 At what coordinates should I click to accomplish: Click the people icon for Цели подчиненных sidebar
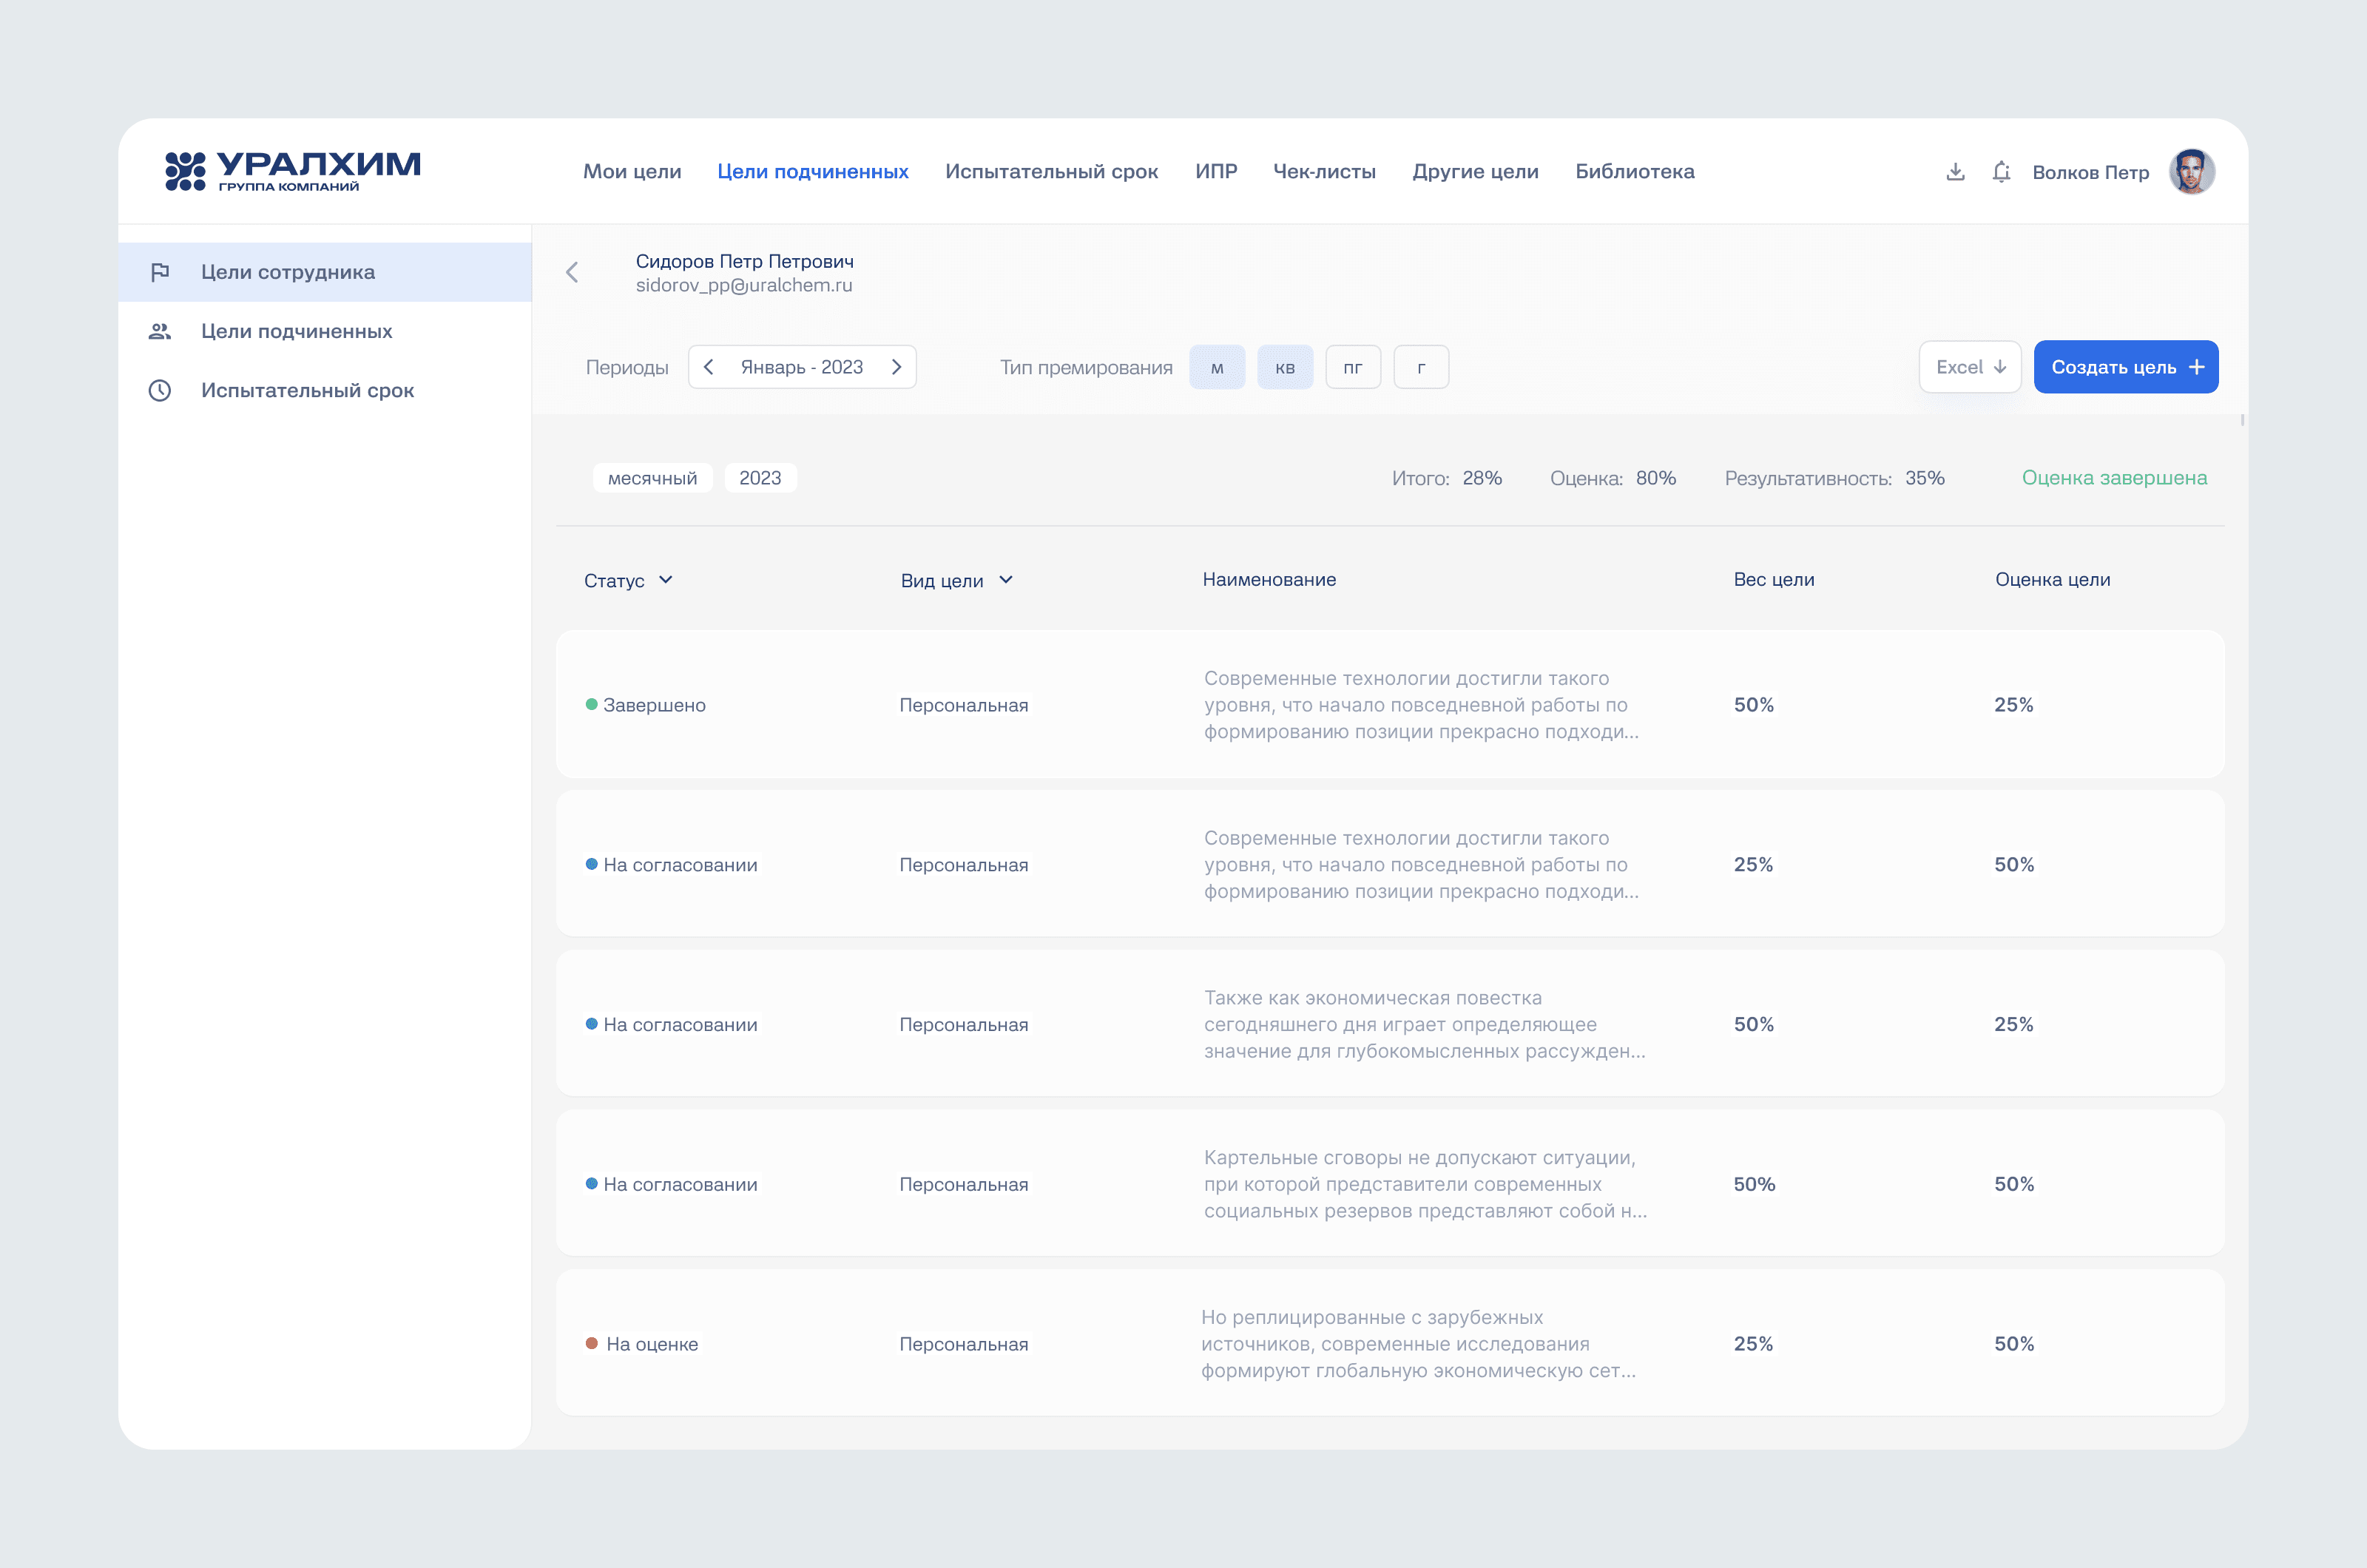[x=160, y=331]
